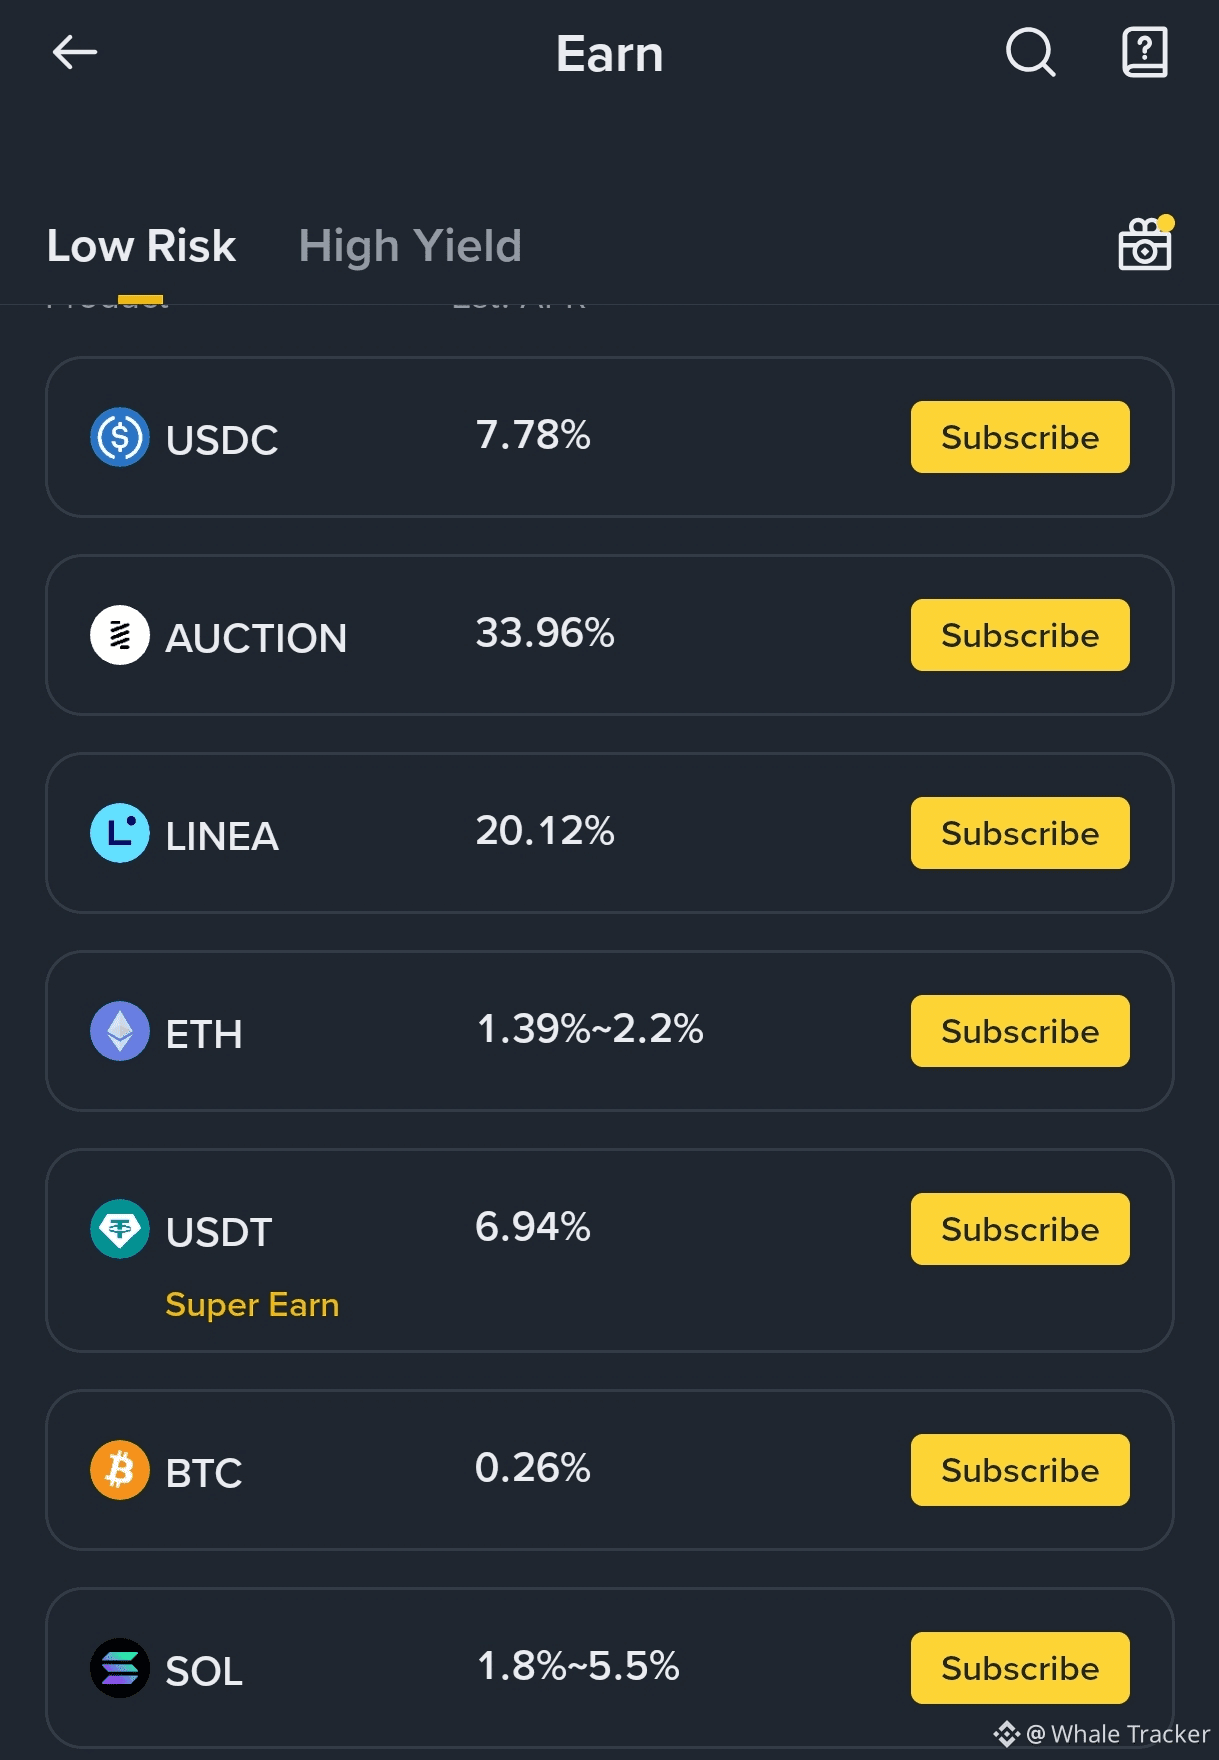Screen dimensions: 1219x1760
Task: Tap the USDC coin icon
Action: coord(120,437)
